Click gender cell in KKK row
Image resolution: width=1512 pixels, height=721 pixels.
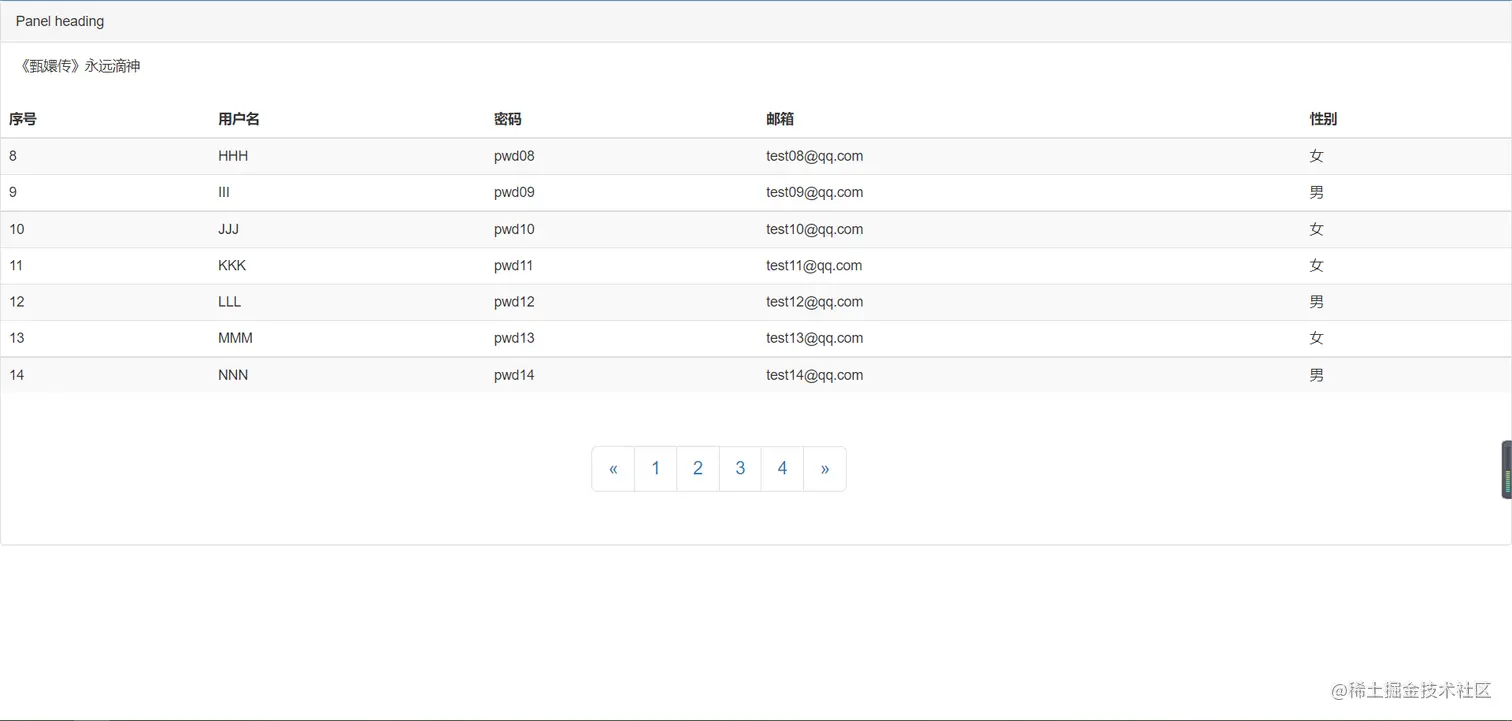[x=1316, y=265]
